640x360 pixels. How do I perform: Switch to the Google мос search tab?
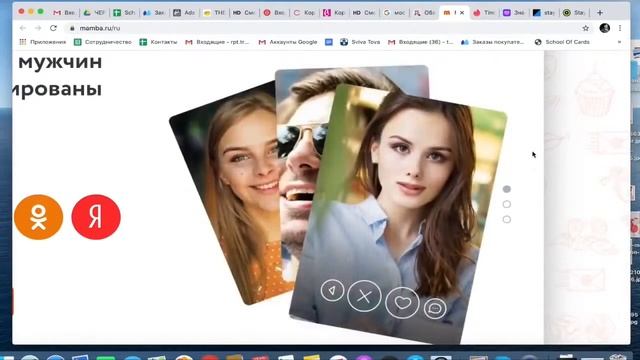[x=394, y=13]
